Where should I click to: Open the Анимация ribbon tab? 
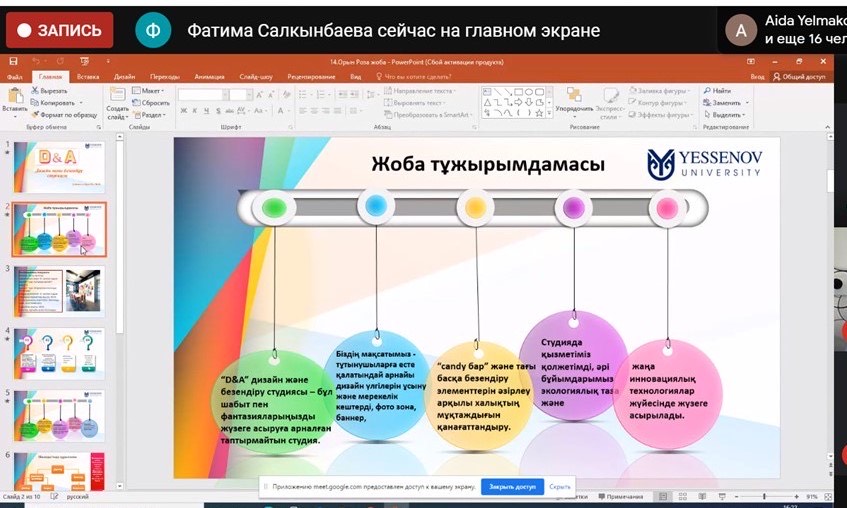[210, 76]
